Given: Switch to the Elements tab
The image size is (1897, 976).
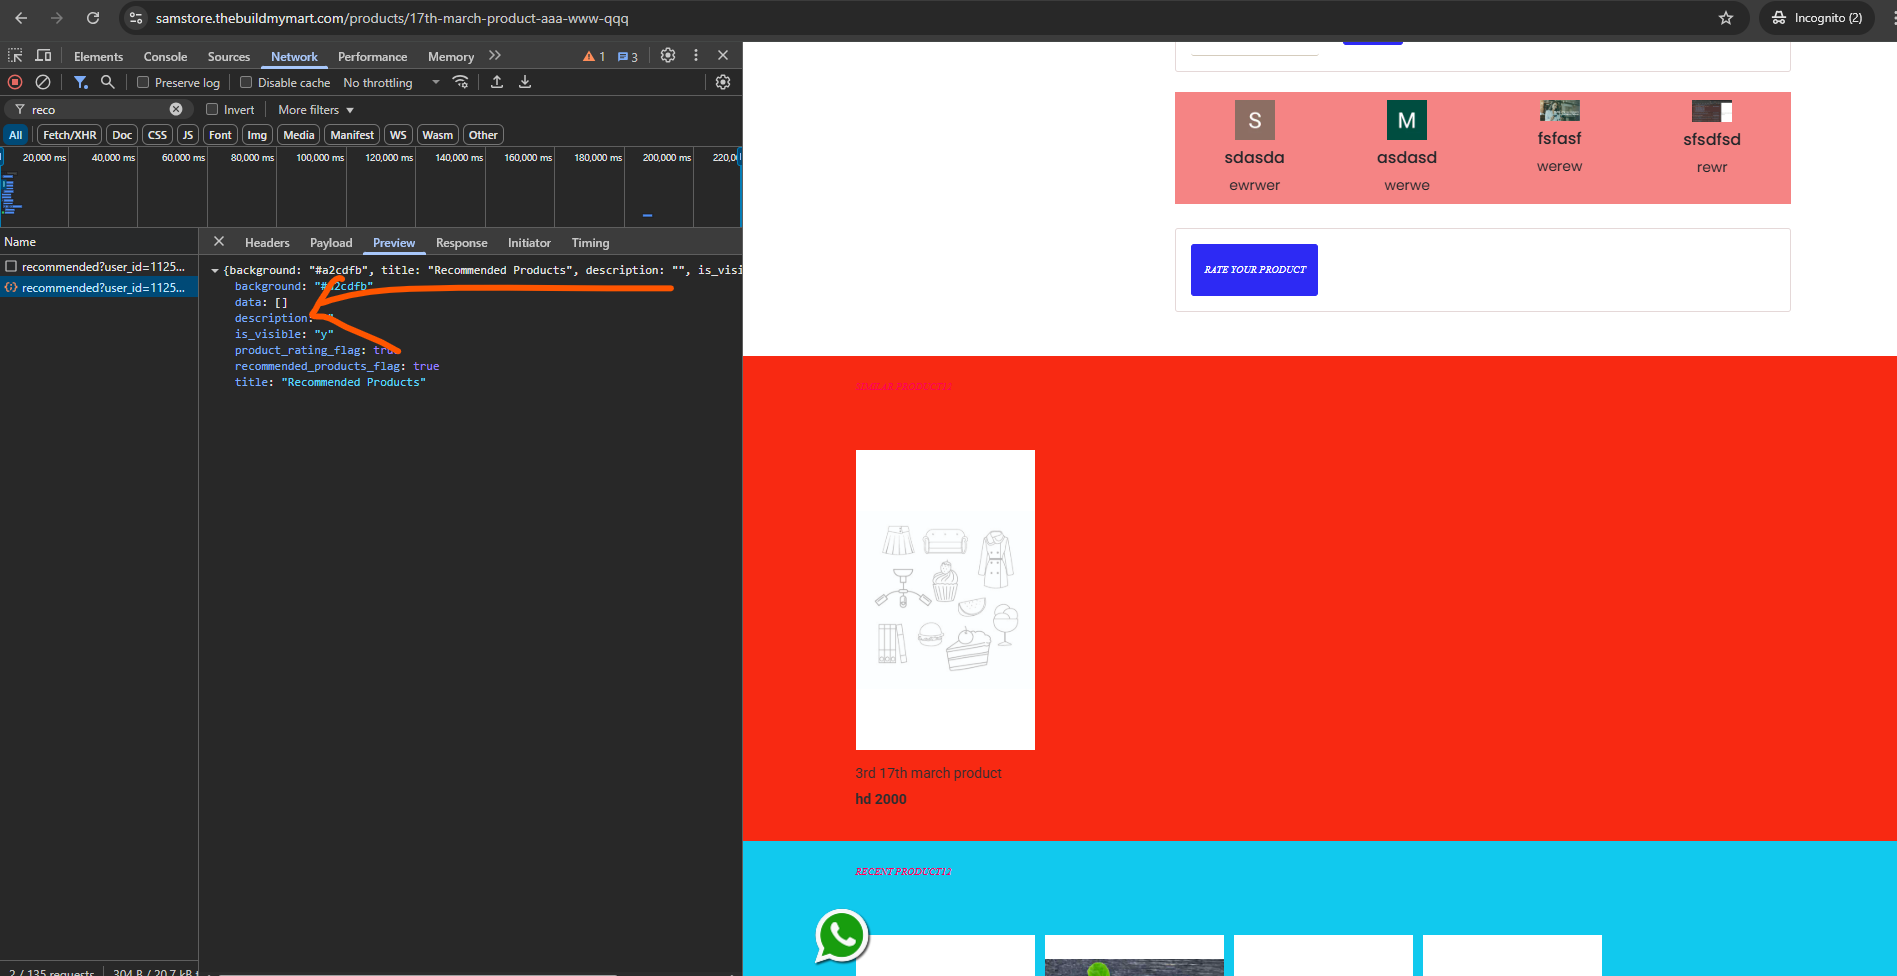Looking at the screenshot, I should [x=99, y=57].
